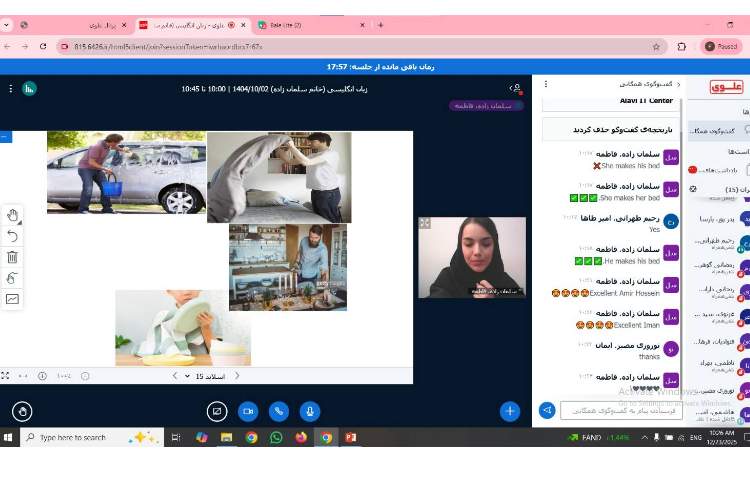
Task: Toggle webcam sharing button
Action: coord(248,412)
